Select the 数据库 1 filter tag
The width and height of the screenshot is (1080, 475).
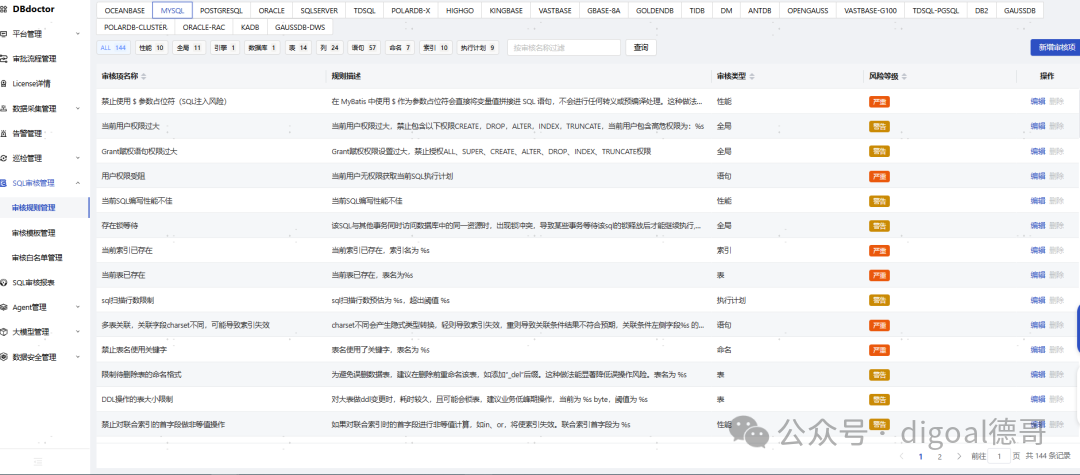tap(262, 48)
